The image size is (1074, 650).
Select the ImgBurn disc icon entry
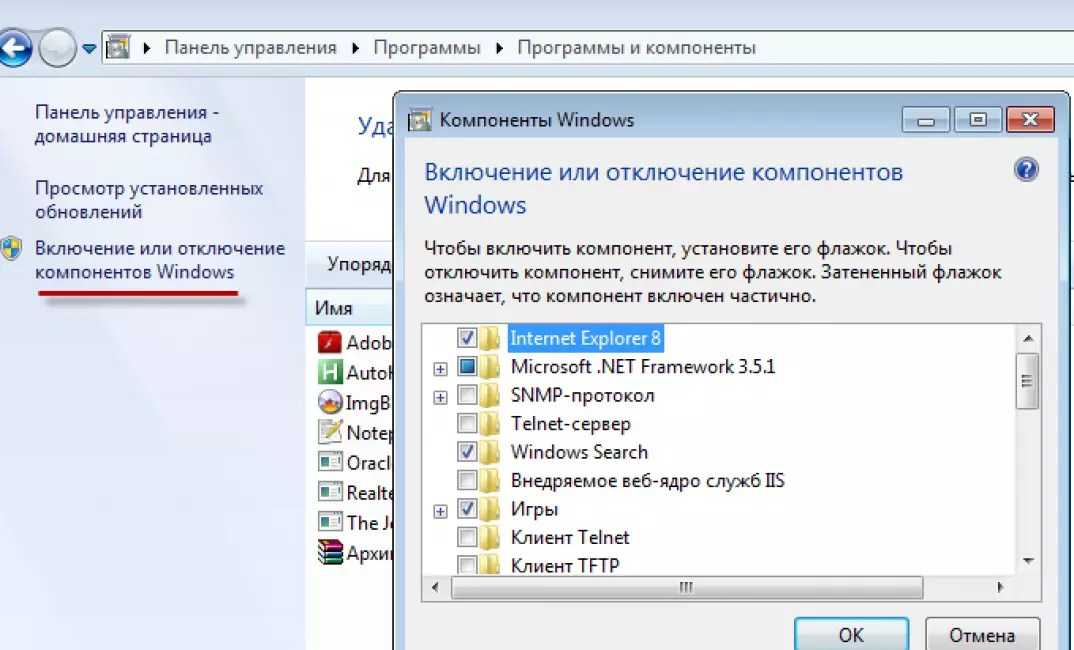[x=329, y=401]
